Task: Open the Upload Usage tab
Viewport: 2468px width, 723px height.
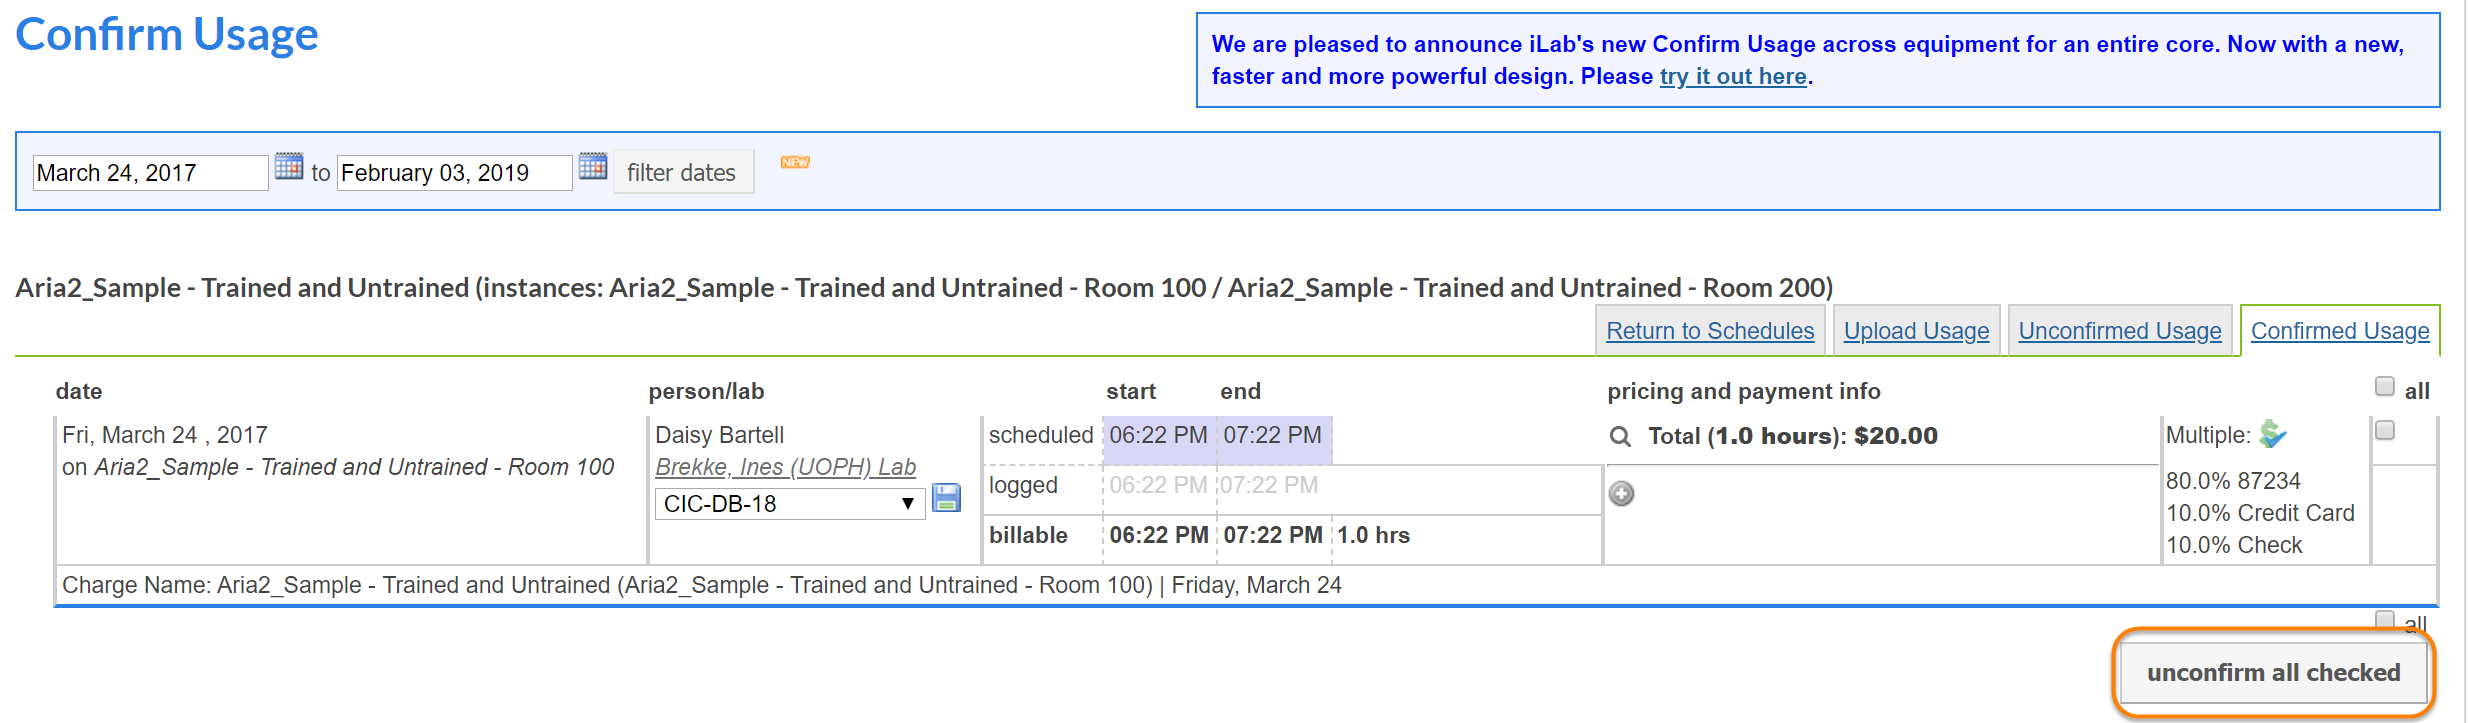Action: (1916, 331)
